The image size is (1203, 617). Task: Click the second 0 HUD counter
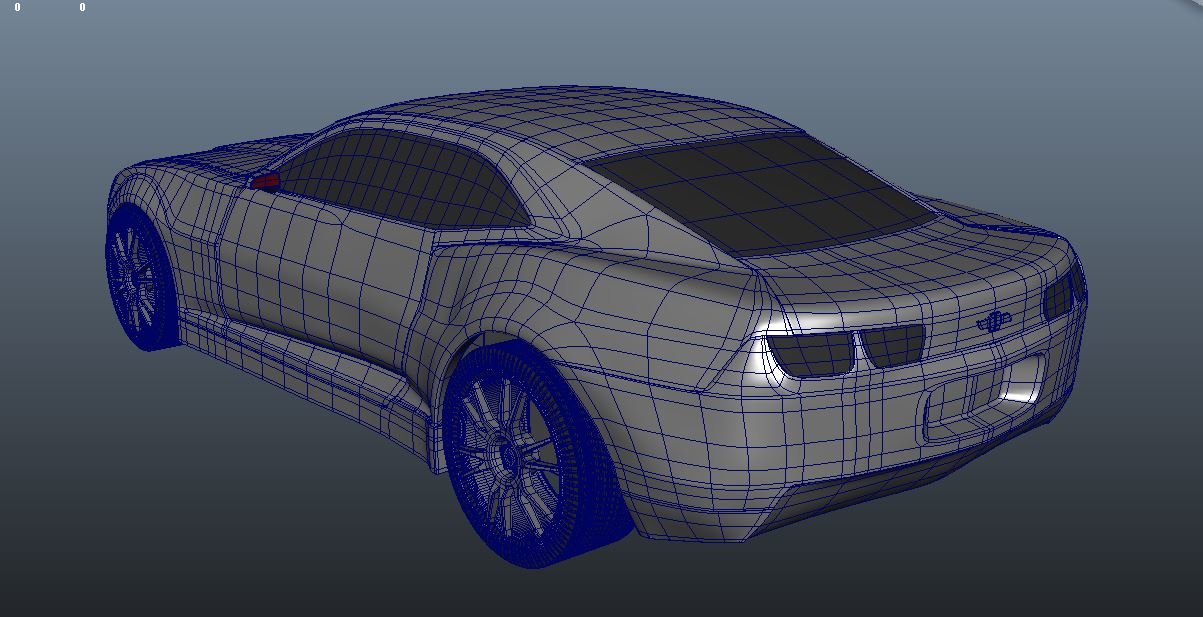[x=82, y=7]
